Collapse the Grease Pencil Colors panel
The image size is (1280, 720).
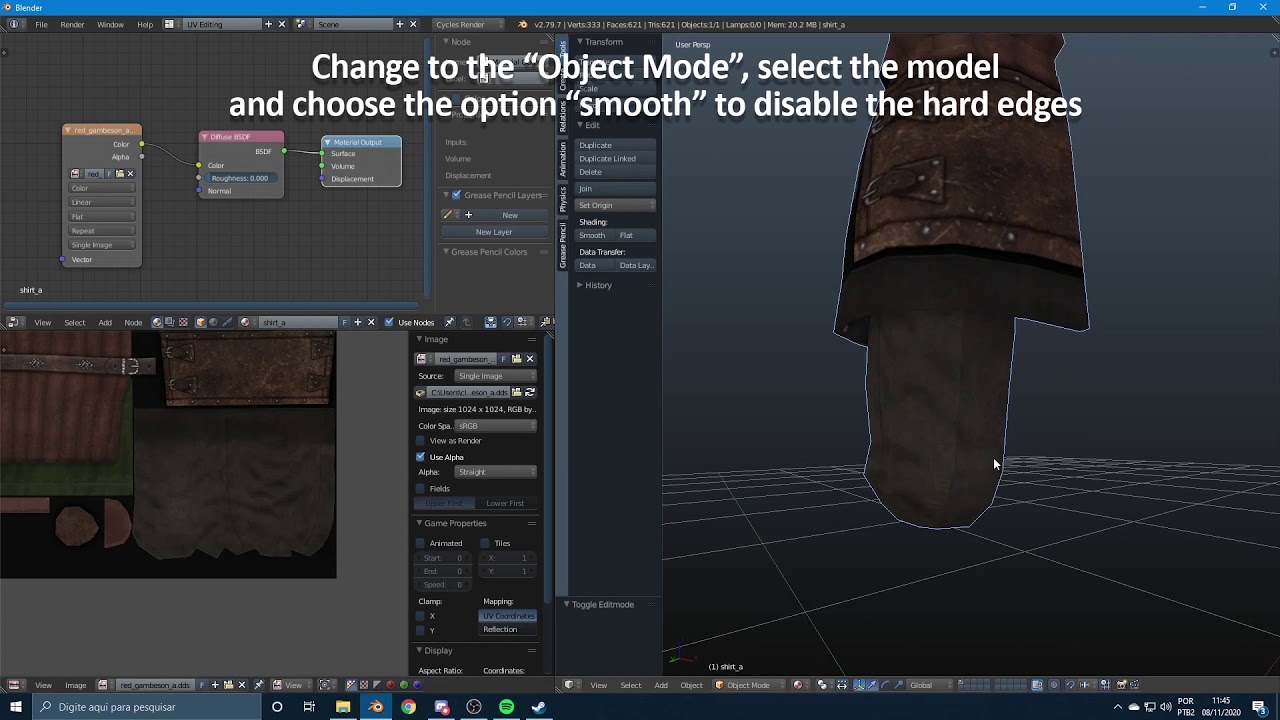(x=446, y=252)
